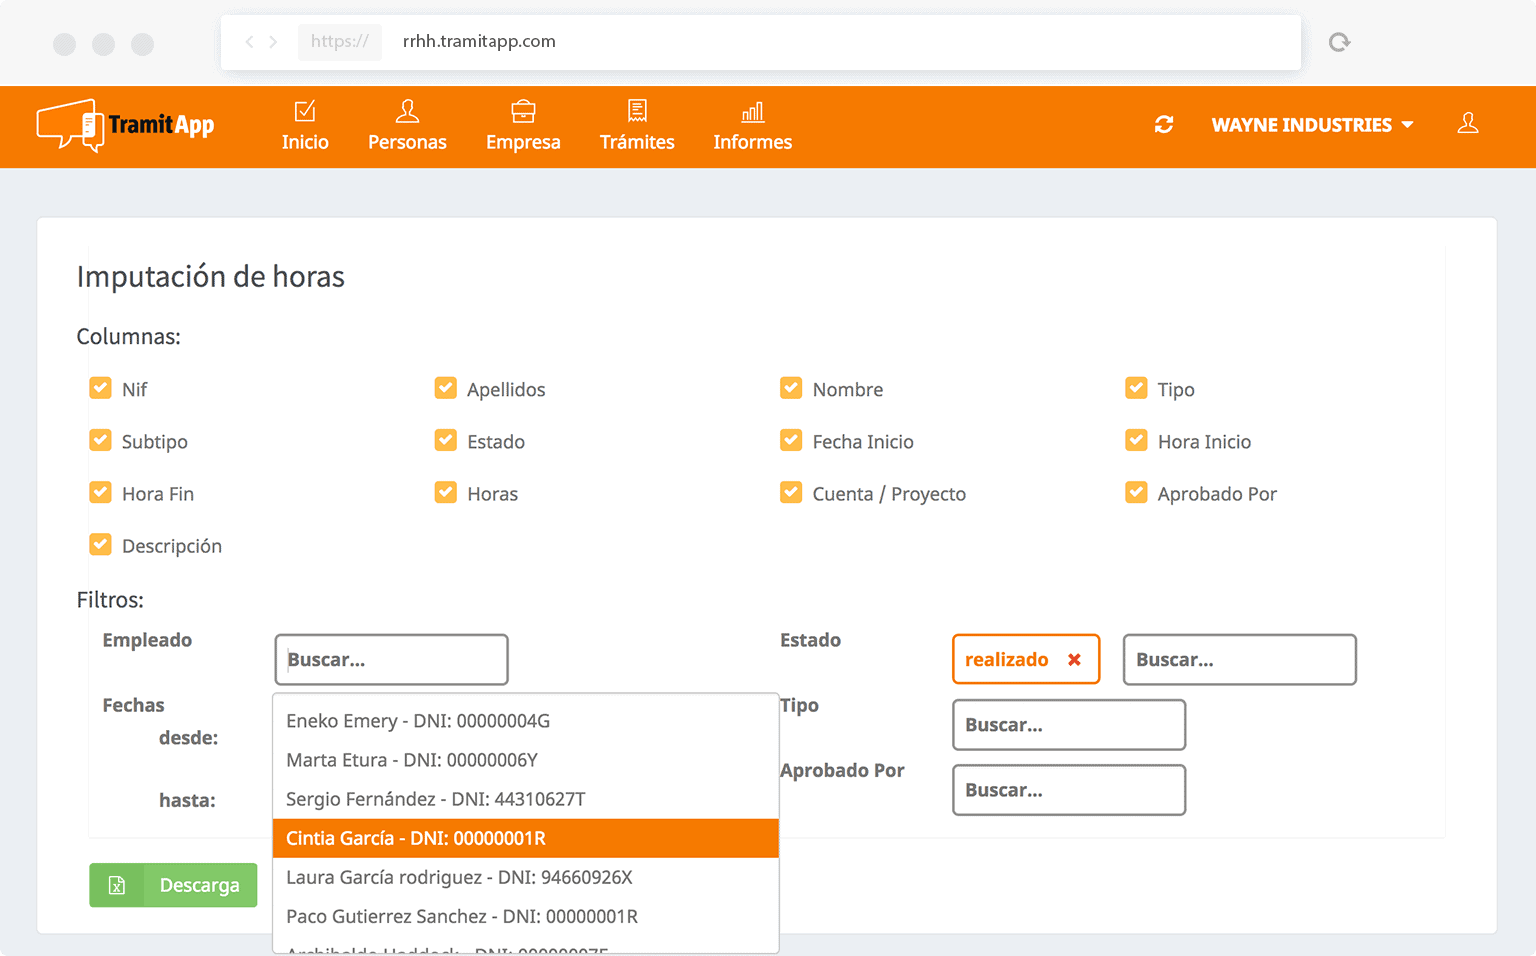Image resolution: width=1536 pixels, height=956 pixels.
Task: Open the Aprobado Por search dropdown field
Action: 1069,790
